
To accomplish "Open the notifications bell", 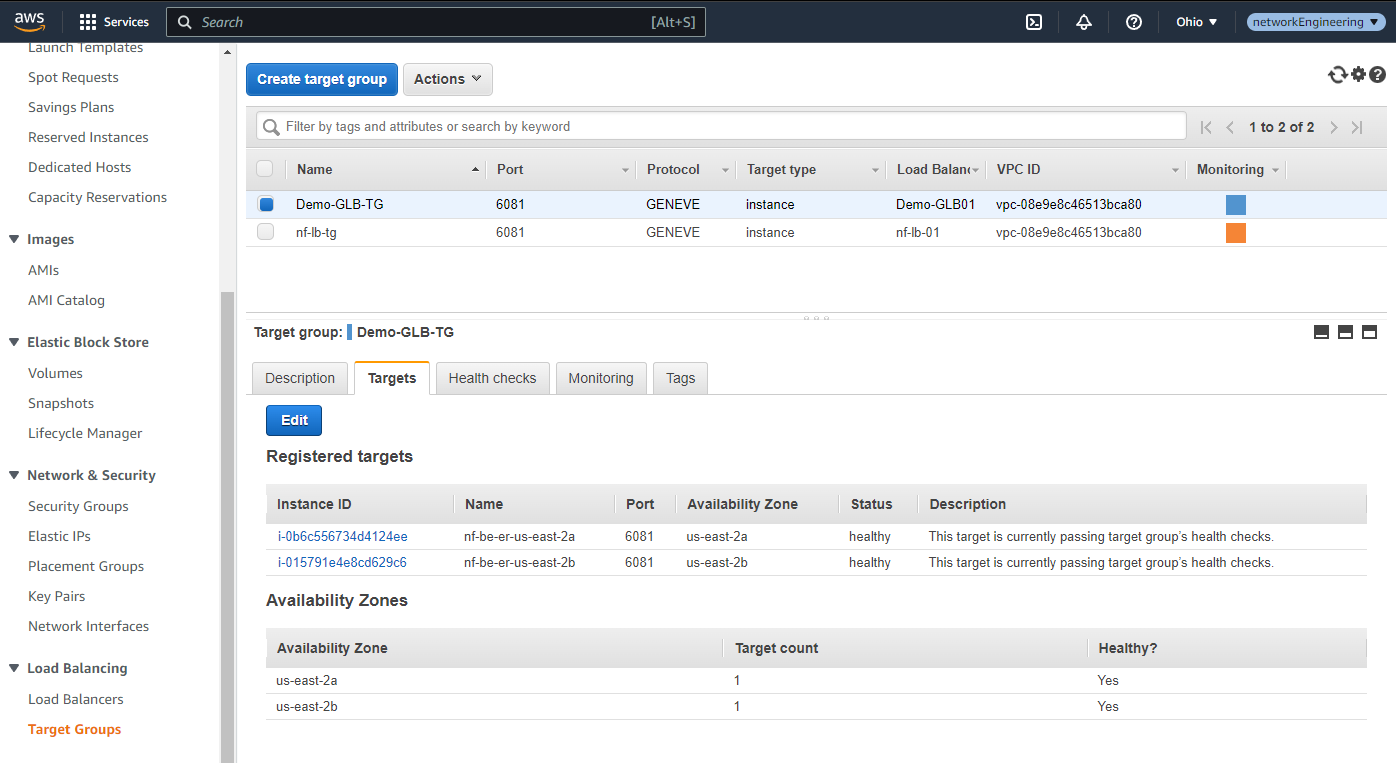I will coord(1084,21).
